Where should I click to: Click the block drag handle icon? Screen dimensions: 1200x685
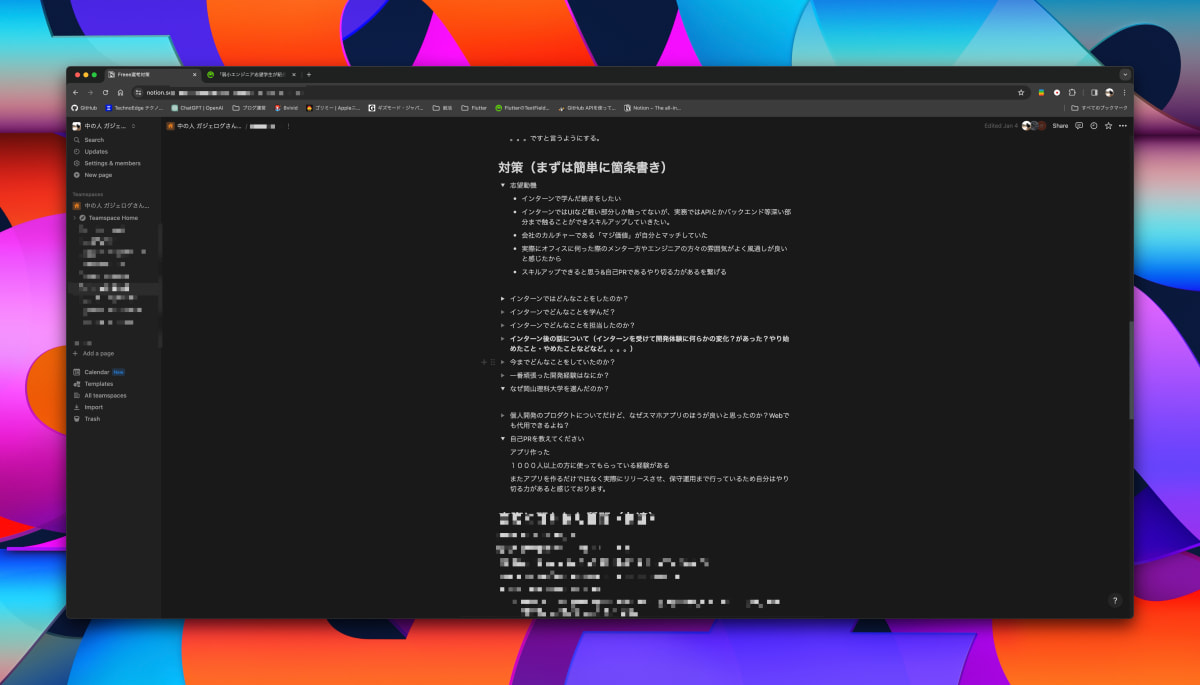492,361
